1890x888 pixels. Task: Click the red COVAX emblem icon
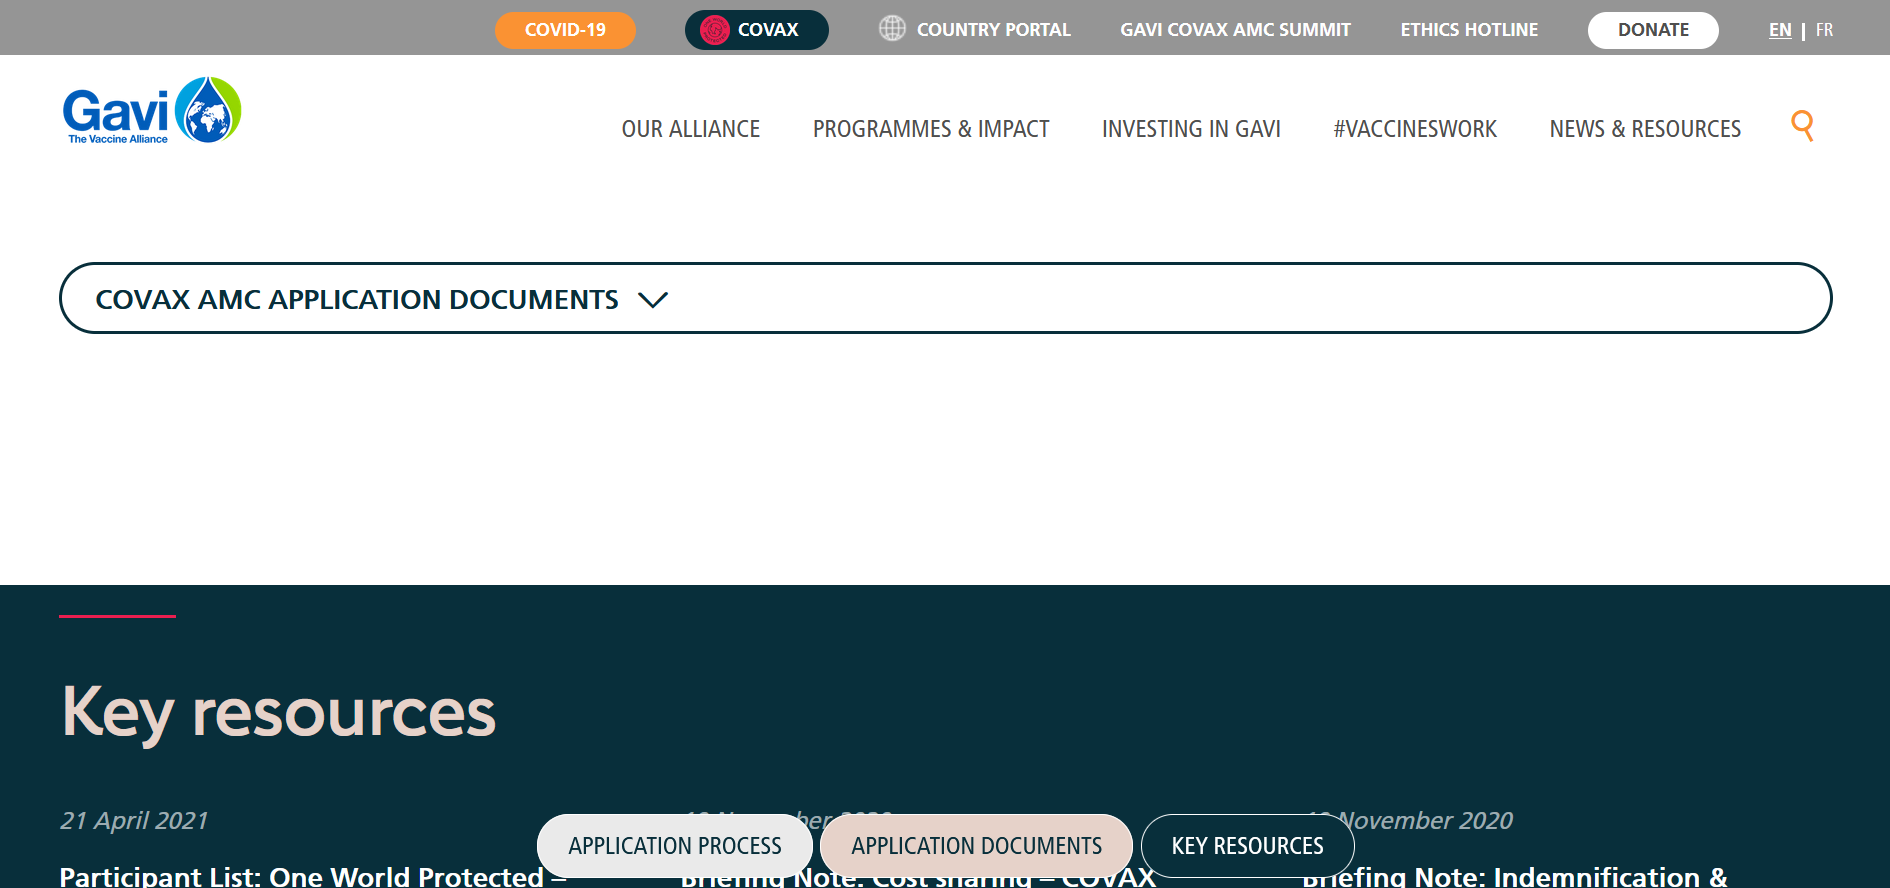714,30
